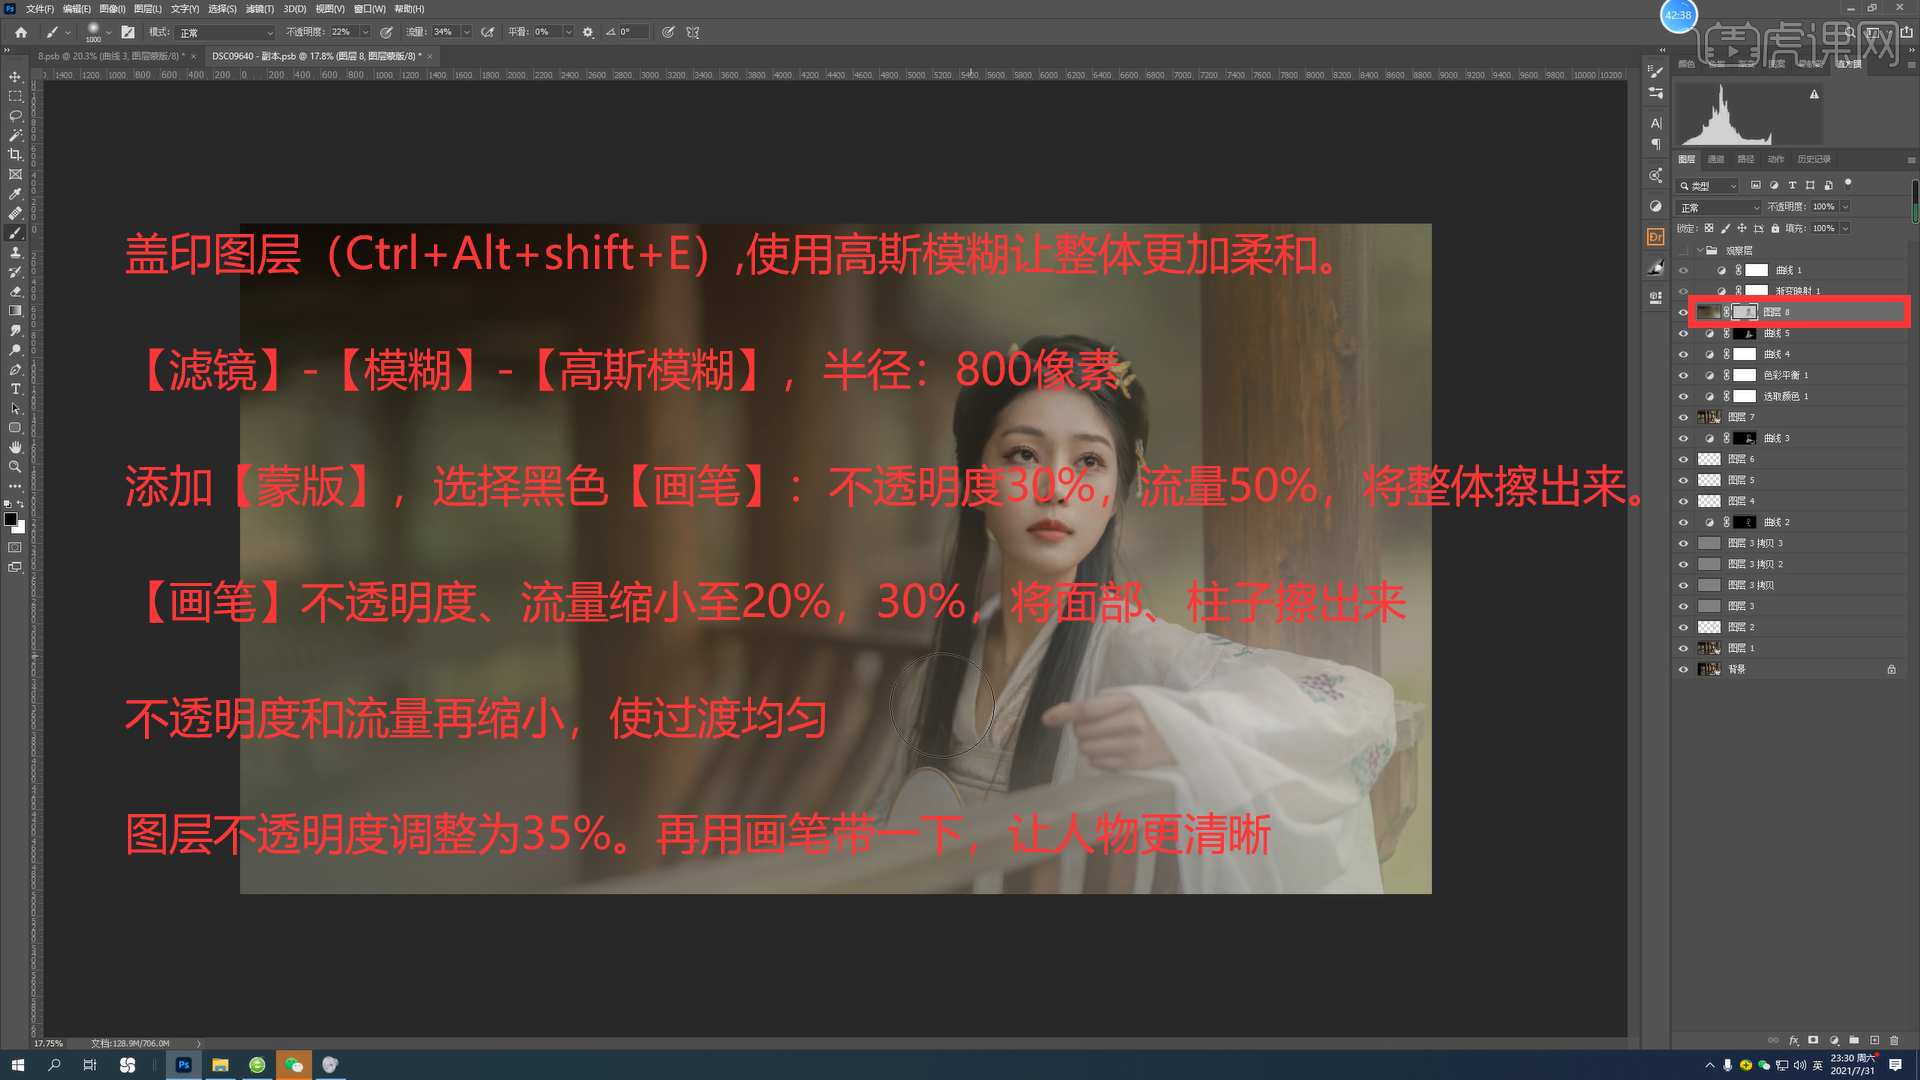The height and width of the screenshot is (1080, 1920).
Task: Select the Lasso tool
Action: (x=15, y=116)
